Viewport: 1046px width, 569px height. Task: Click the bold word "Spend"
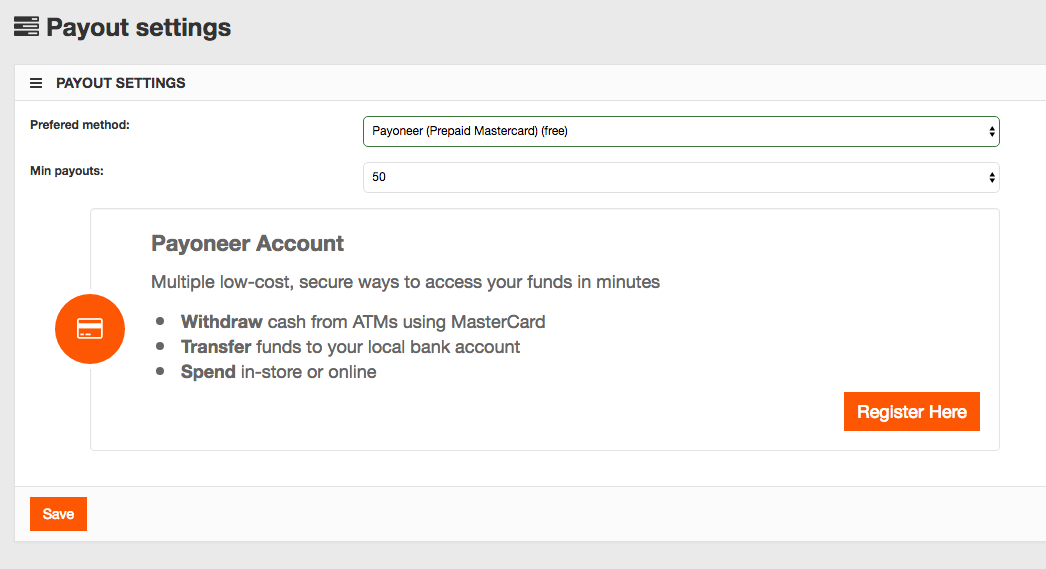(208, 372)
